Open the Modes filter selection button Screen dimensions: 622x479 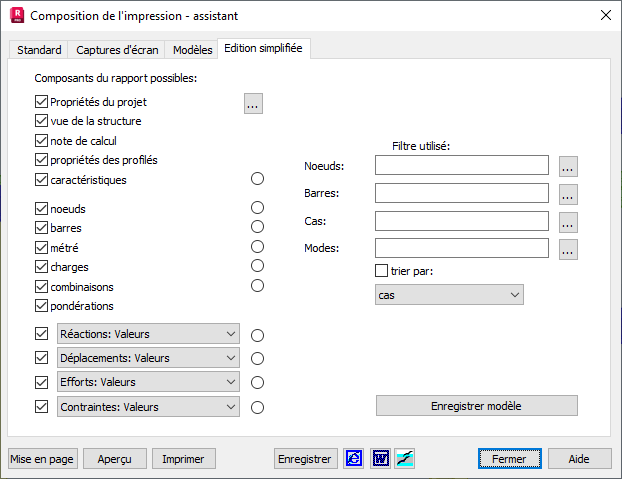[x=568, y=249]
